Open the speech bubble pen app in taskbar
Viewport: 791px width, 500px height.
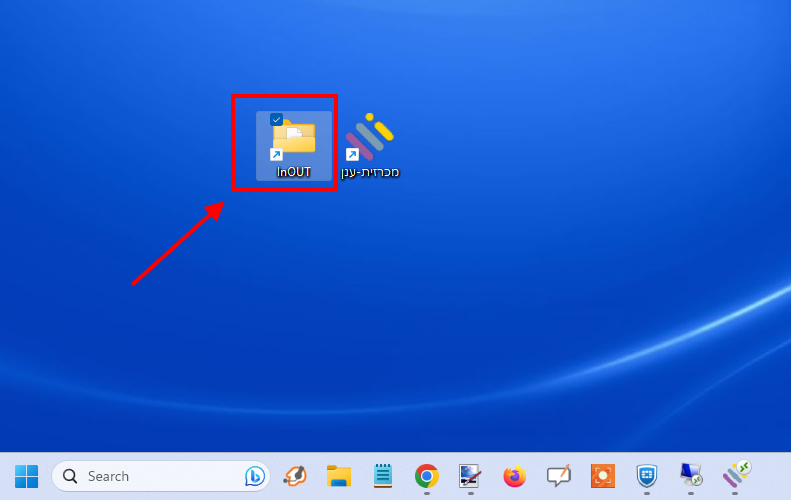click(558, 476)
